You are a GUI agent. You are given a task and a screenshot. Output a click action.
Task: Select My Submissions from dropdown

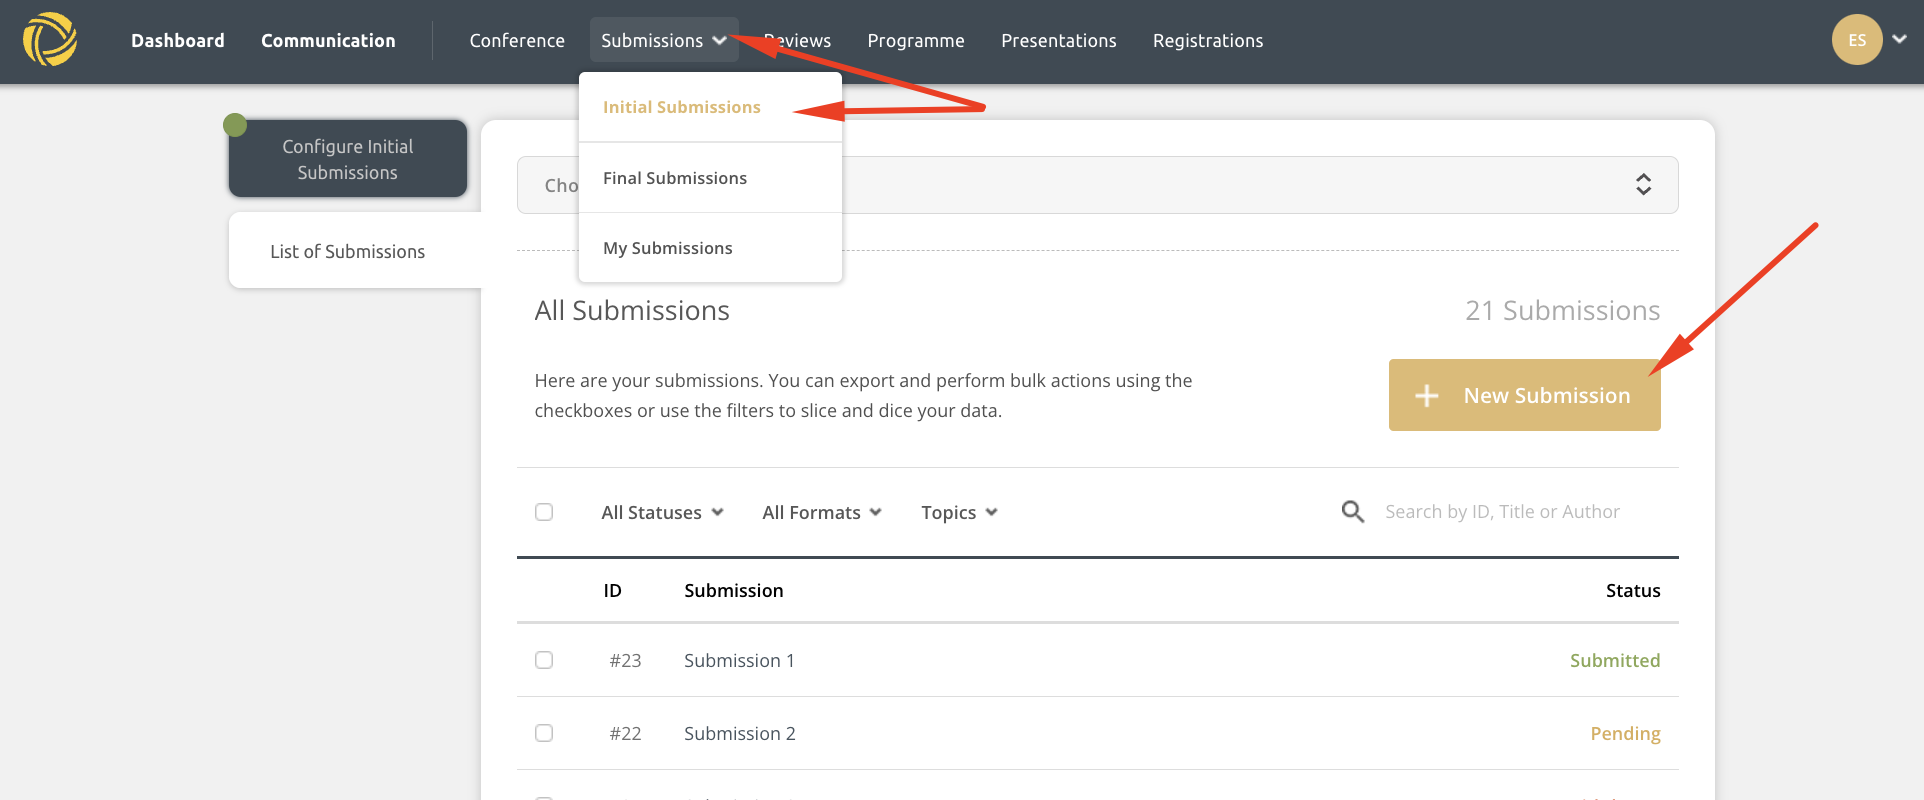[x=710, y=248]
